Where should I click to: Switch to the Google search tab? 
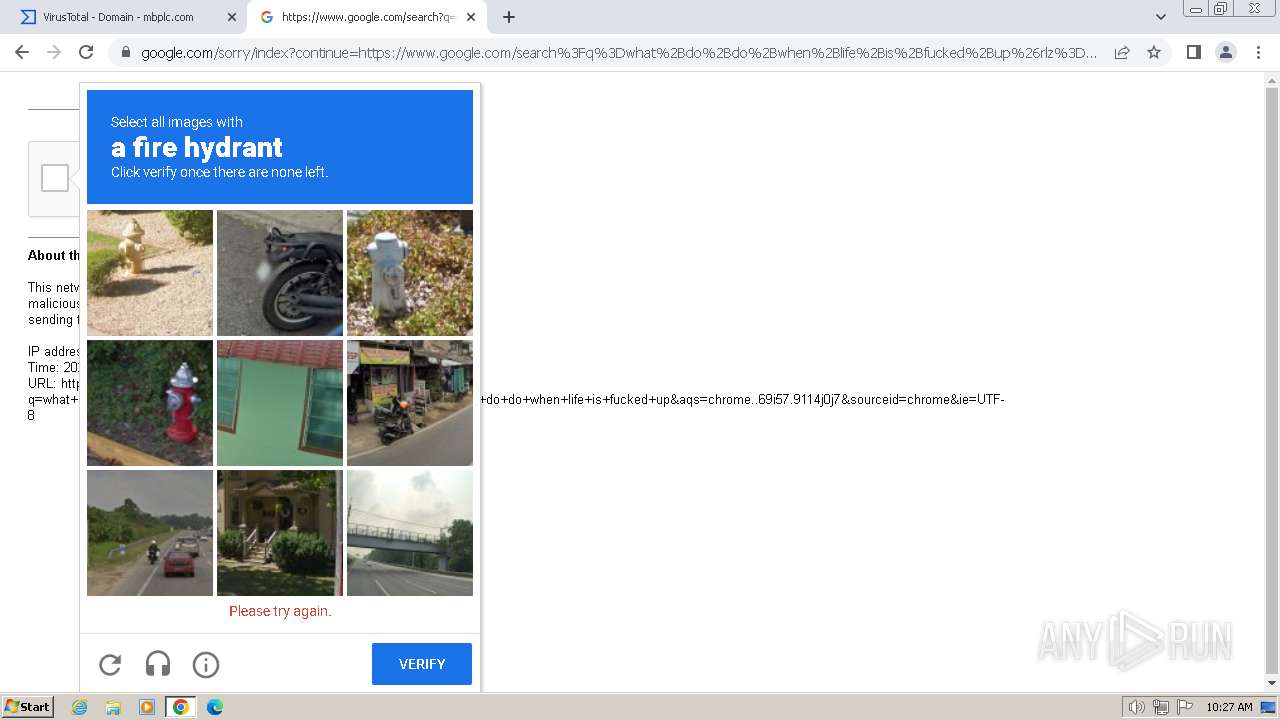click(367, 17)
